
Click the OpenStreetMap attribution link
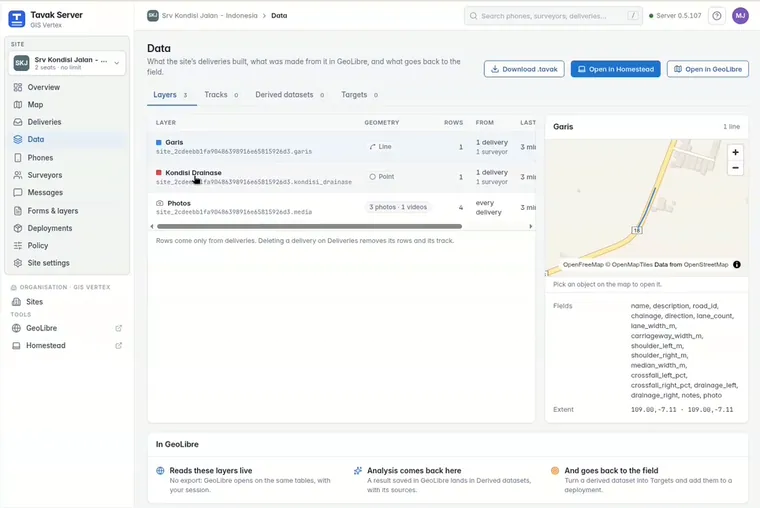(x=706, y=265)
